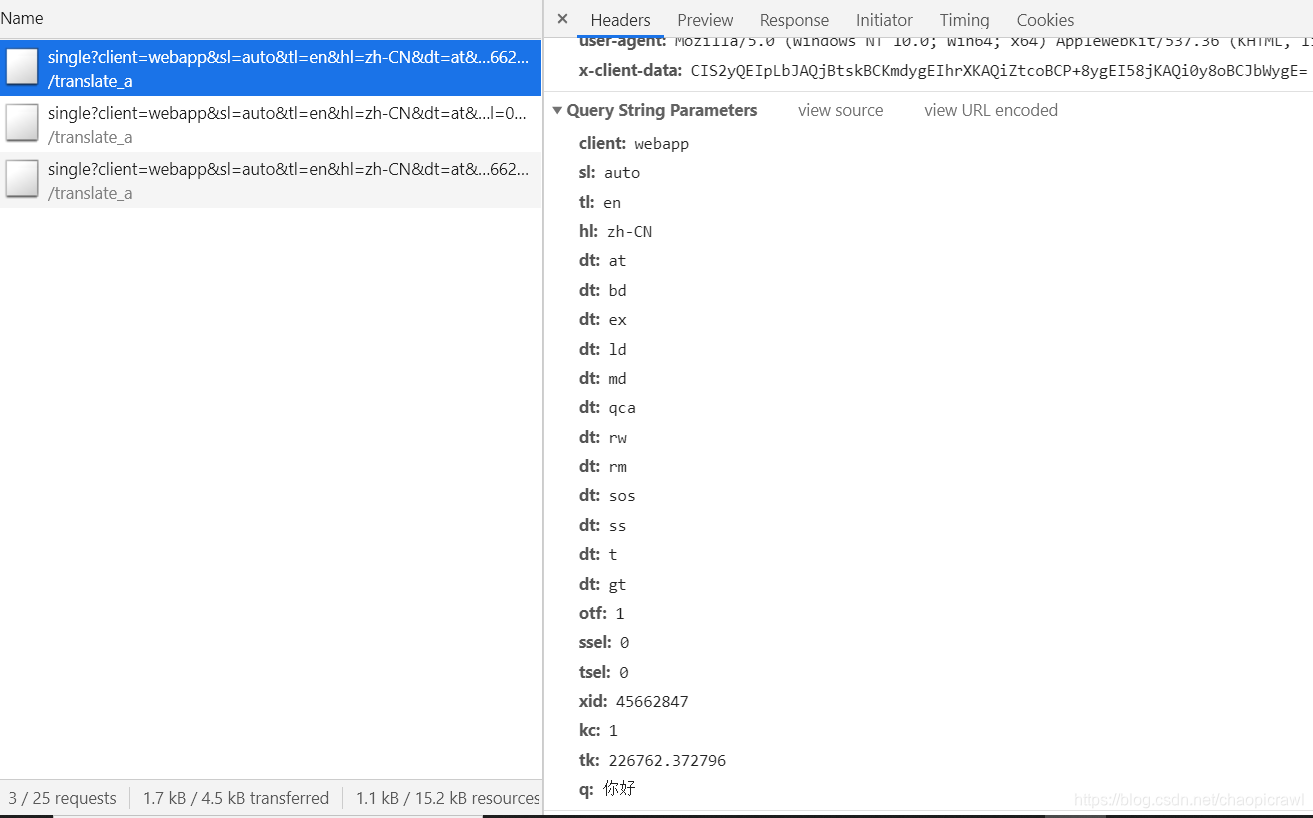Open the Response tab

point(794,20)
